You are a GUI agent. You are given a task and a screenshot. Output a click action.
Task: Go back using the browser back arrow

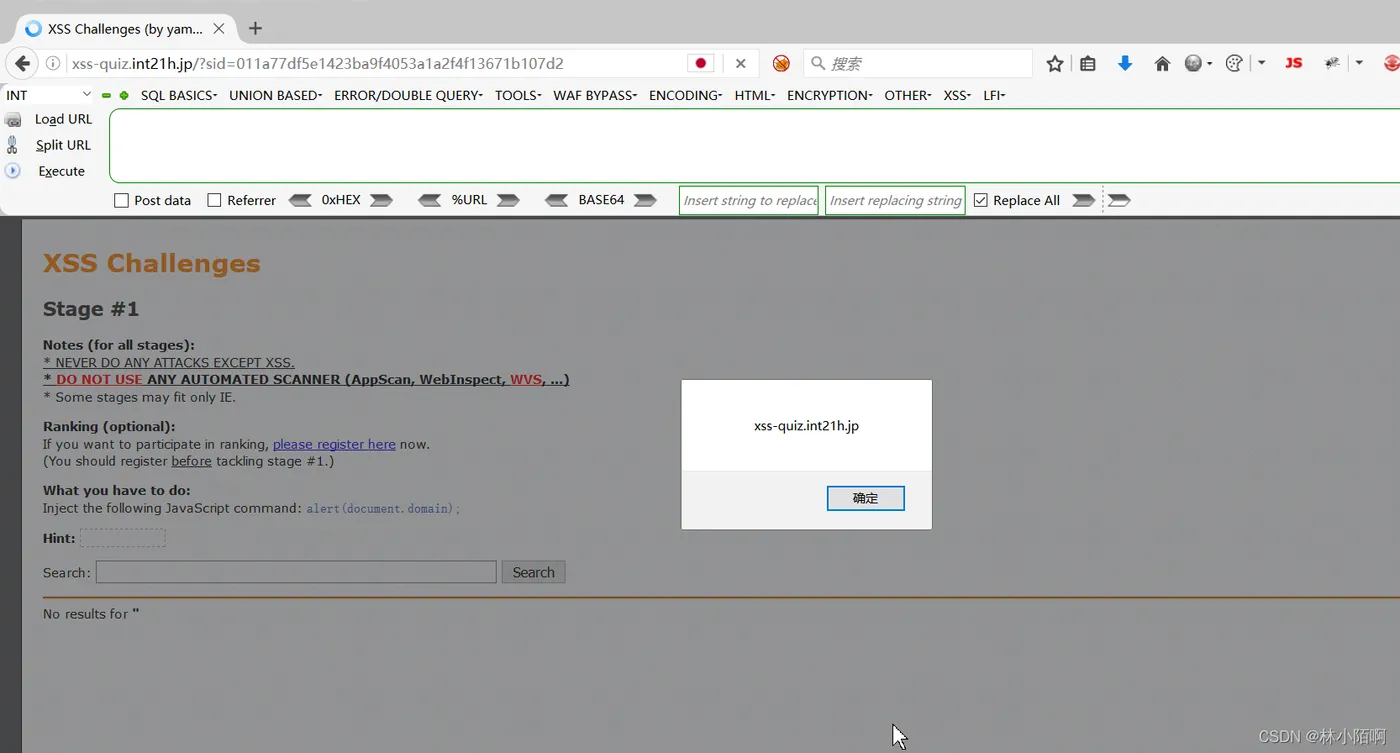(22, 63)
